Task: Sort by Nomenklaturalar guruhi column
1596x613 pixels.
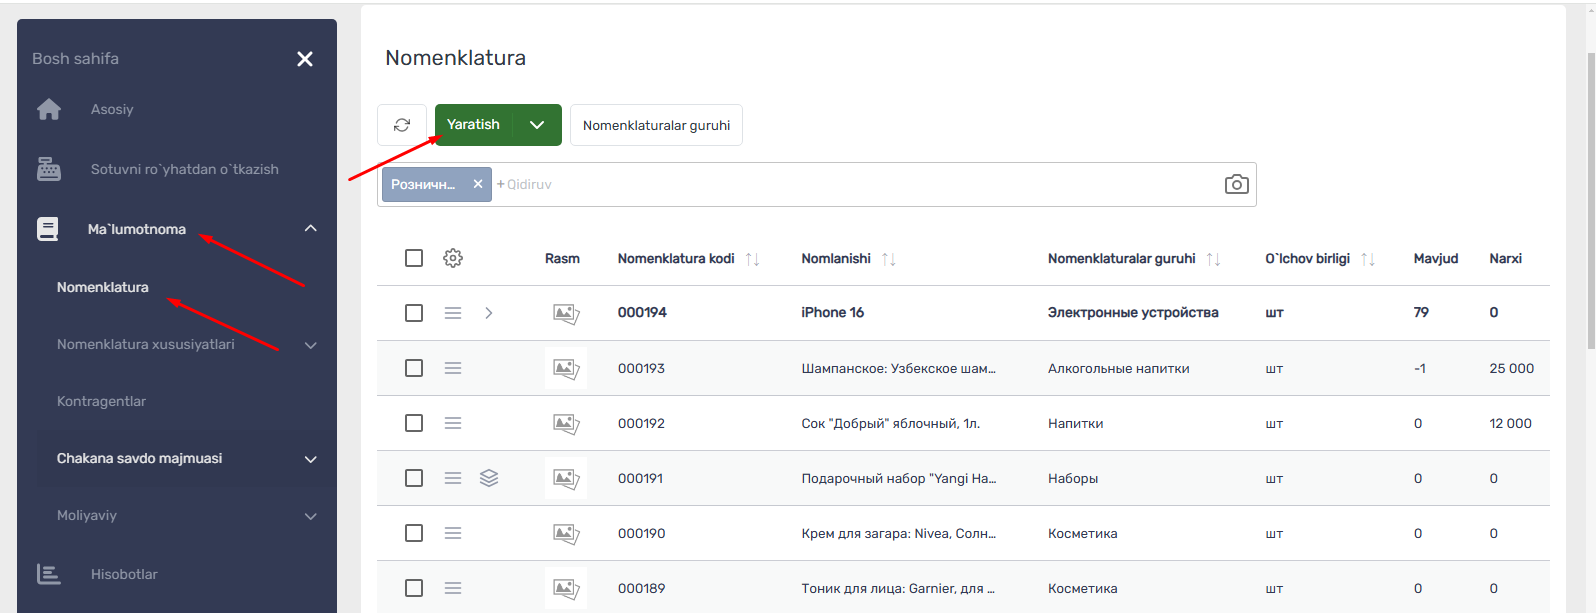Action: coord(1213,259)
